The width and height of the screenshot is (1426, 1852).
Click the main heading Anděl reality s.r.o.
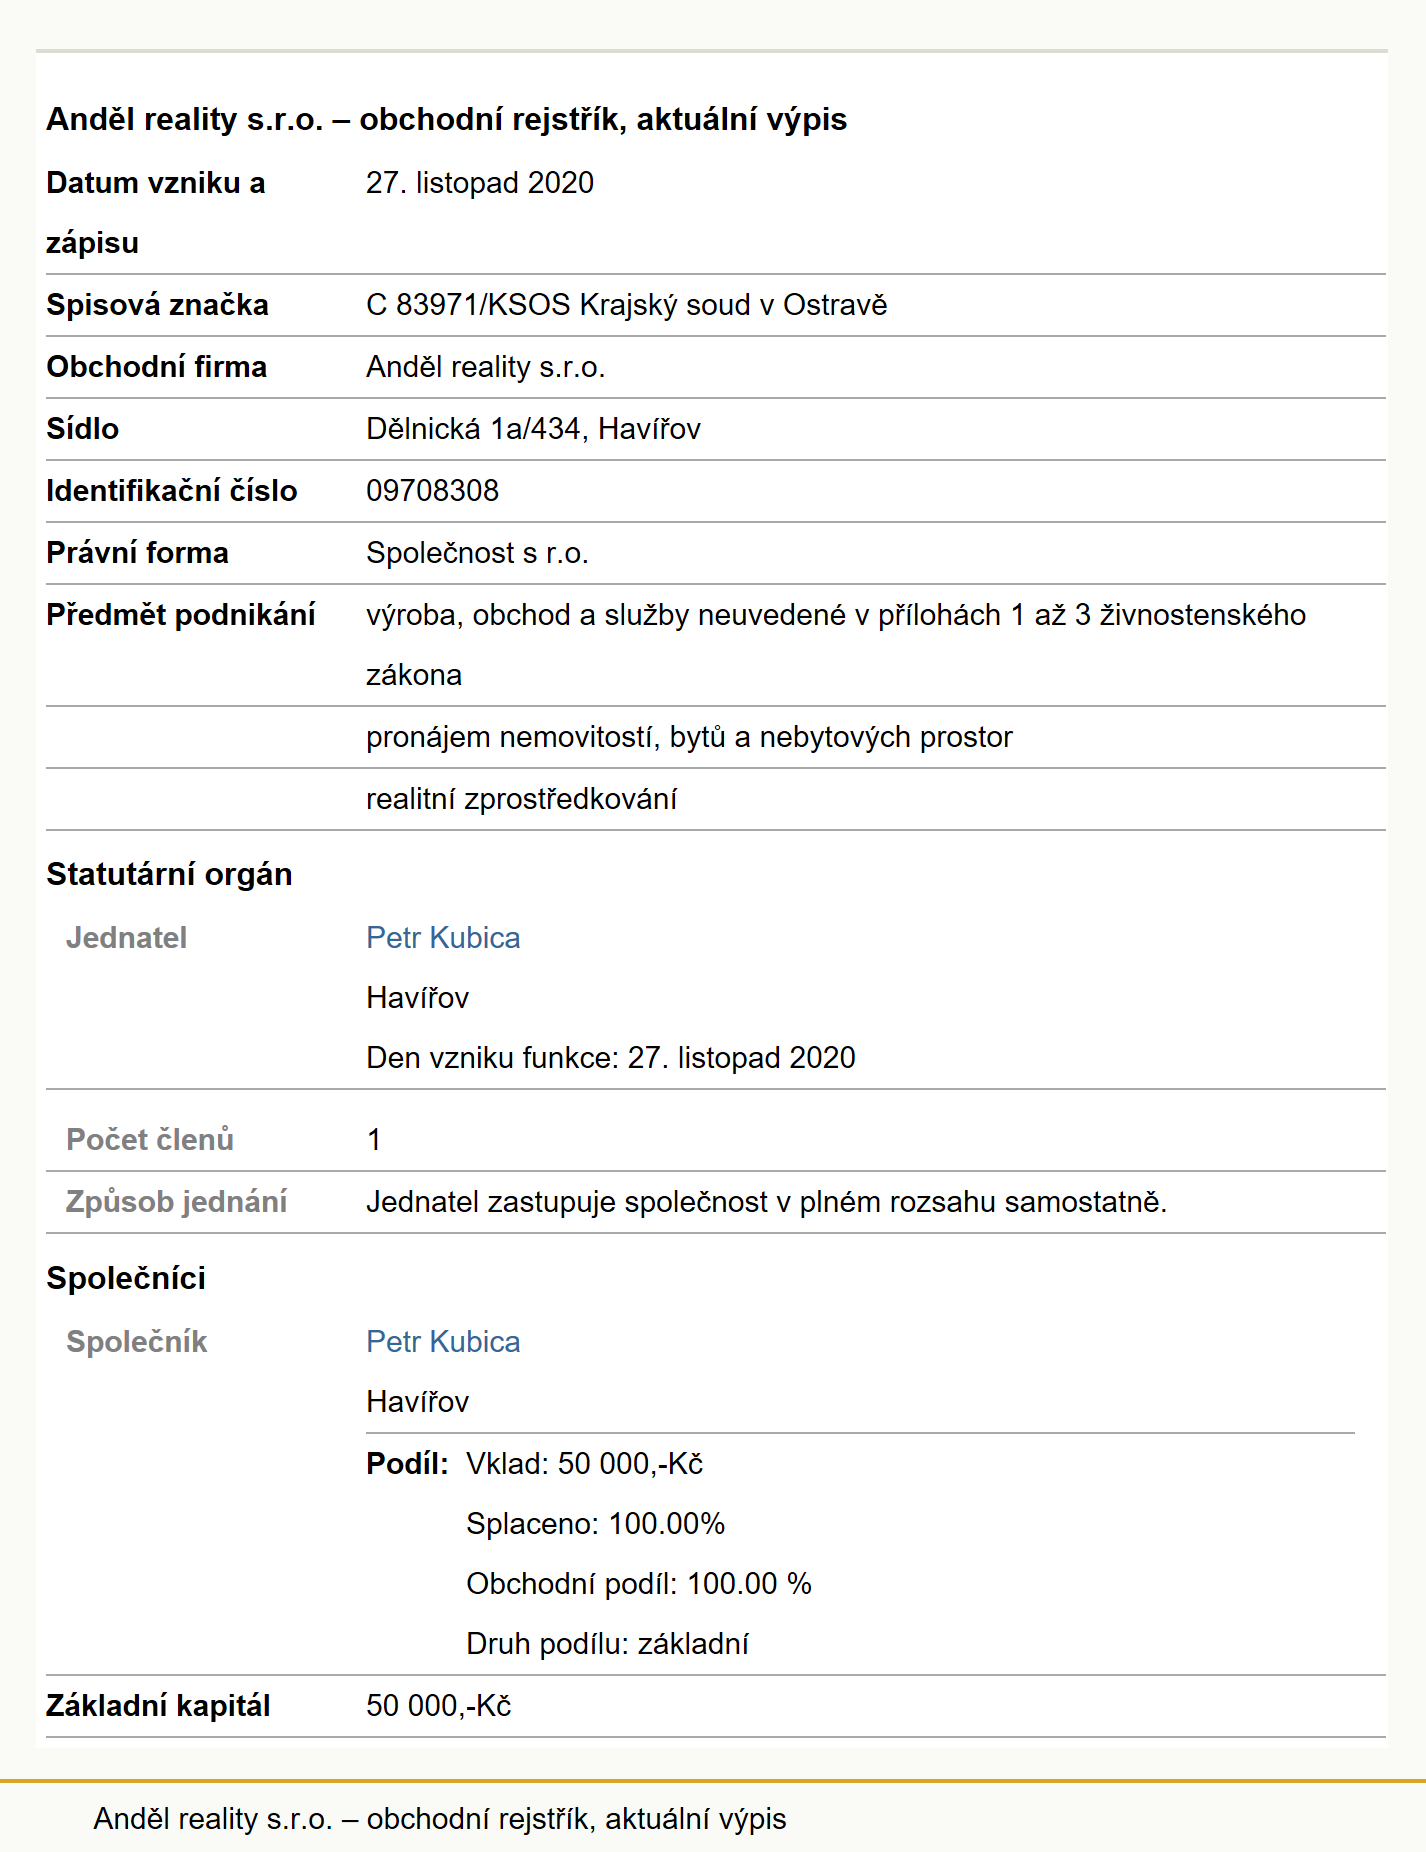coord(446,119)
